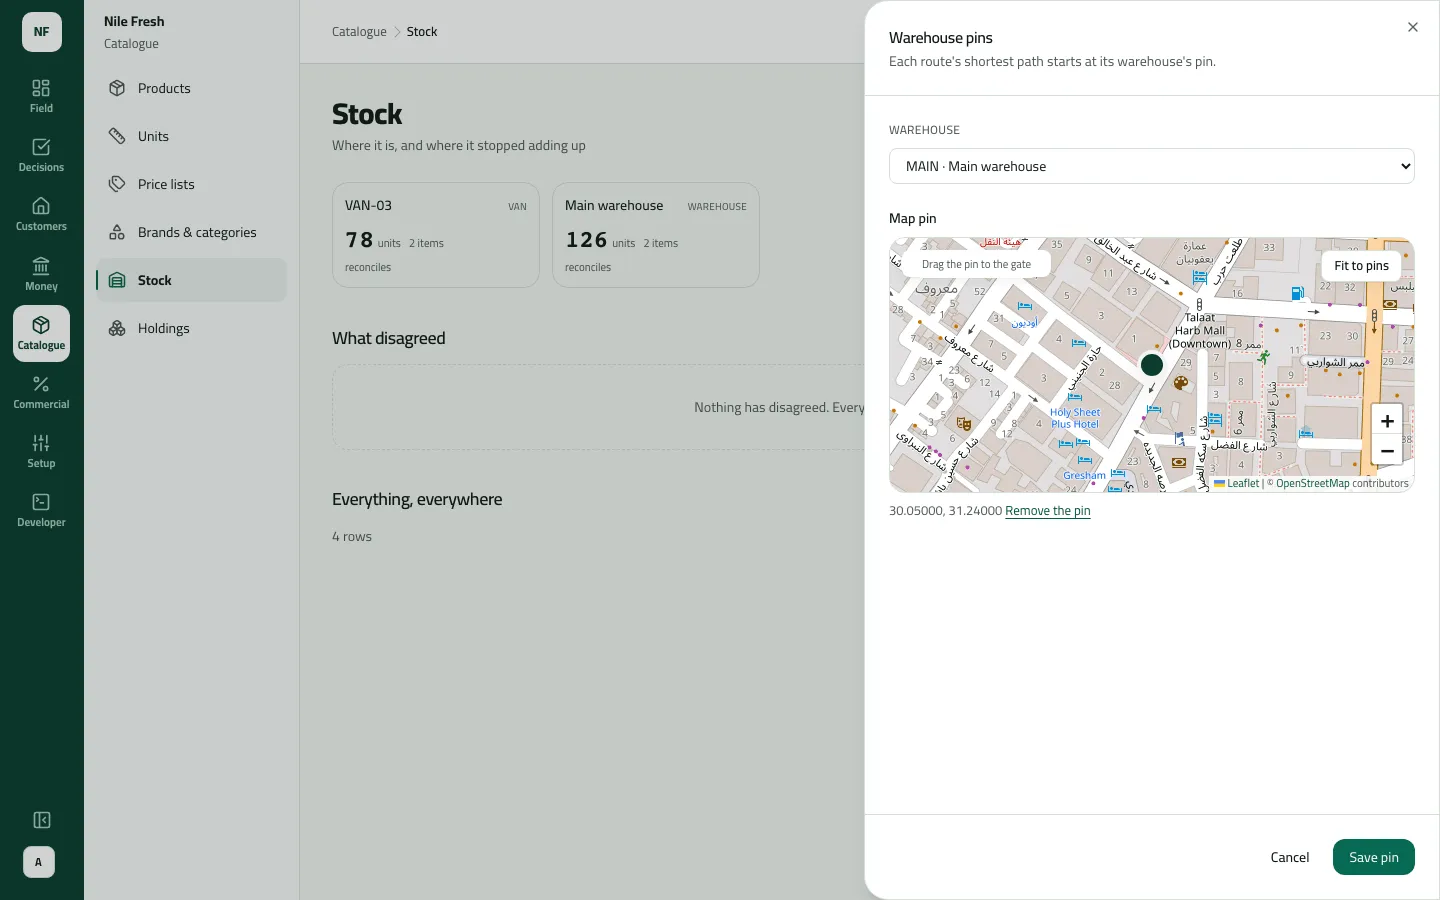The width and height of the screenshot is (1440, 900).
Task: Close the Warehouse pins panel
Action: pyautogui.click(x=1413, y=27)
